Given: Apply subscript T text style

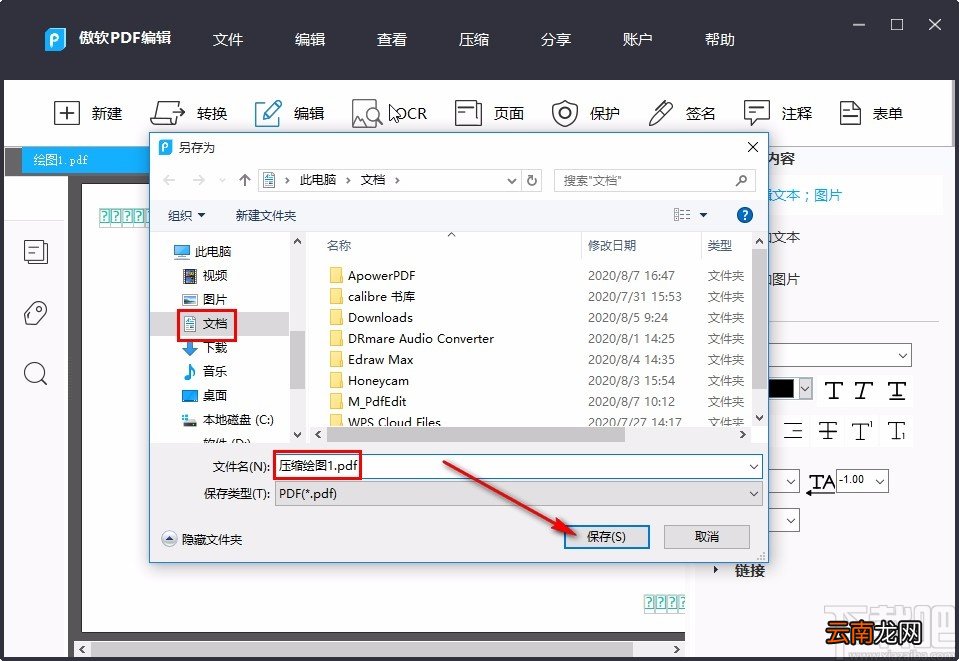Looking at the screenshot, I should pyautogui.click(x=897, y=430).
